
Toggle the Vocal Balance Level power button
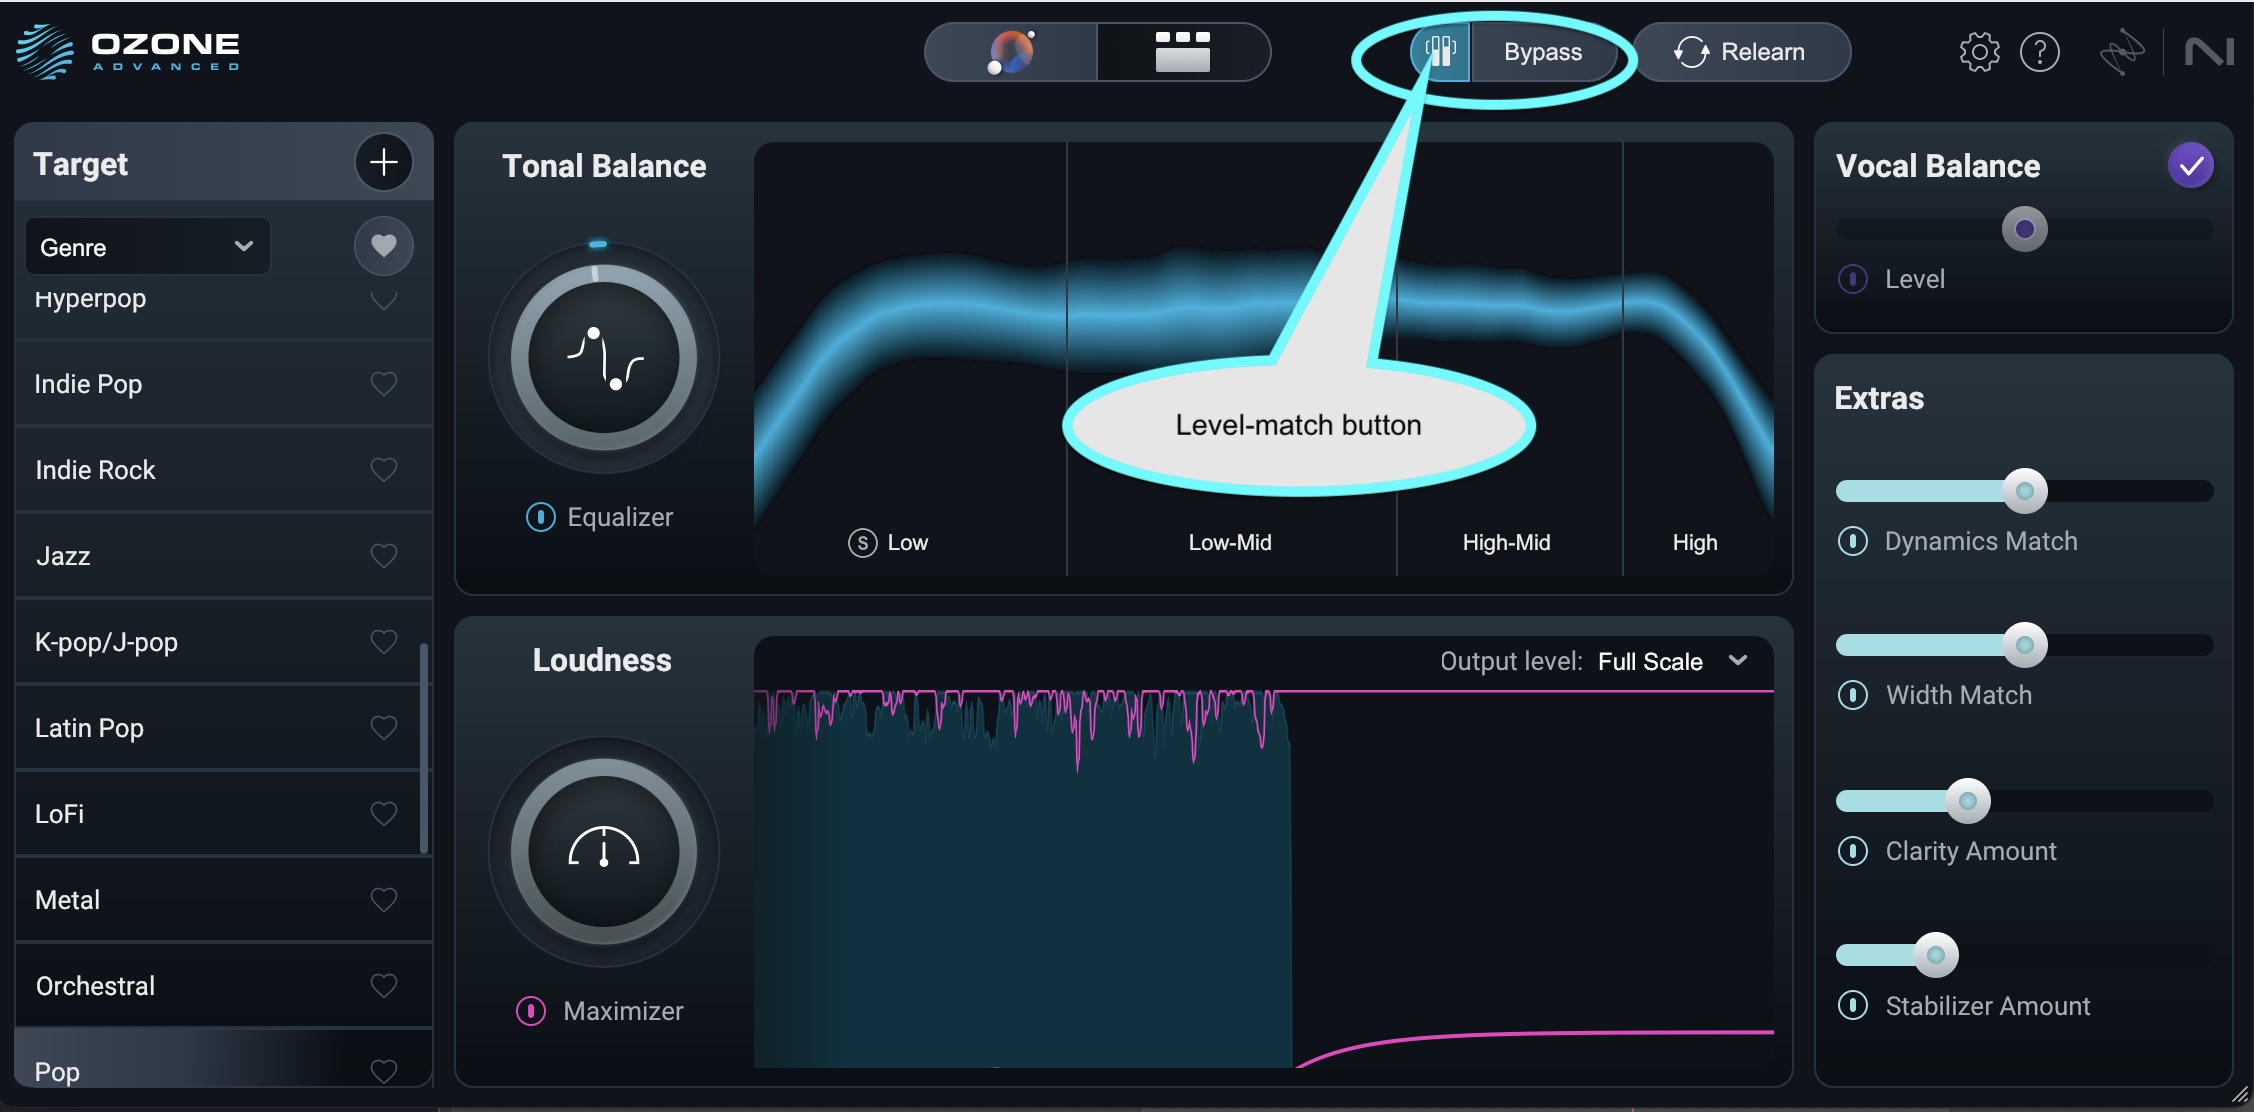[x=1853, y=279]
